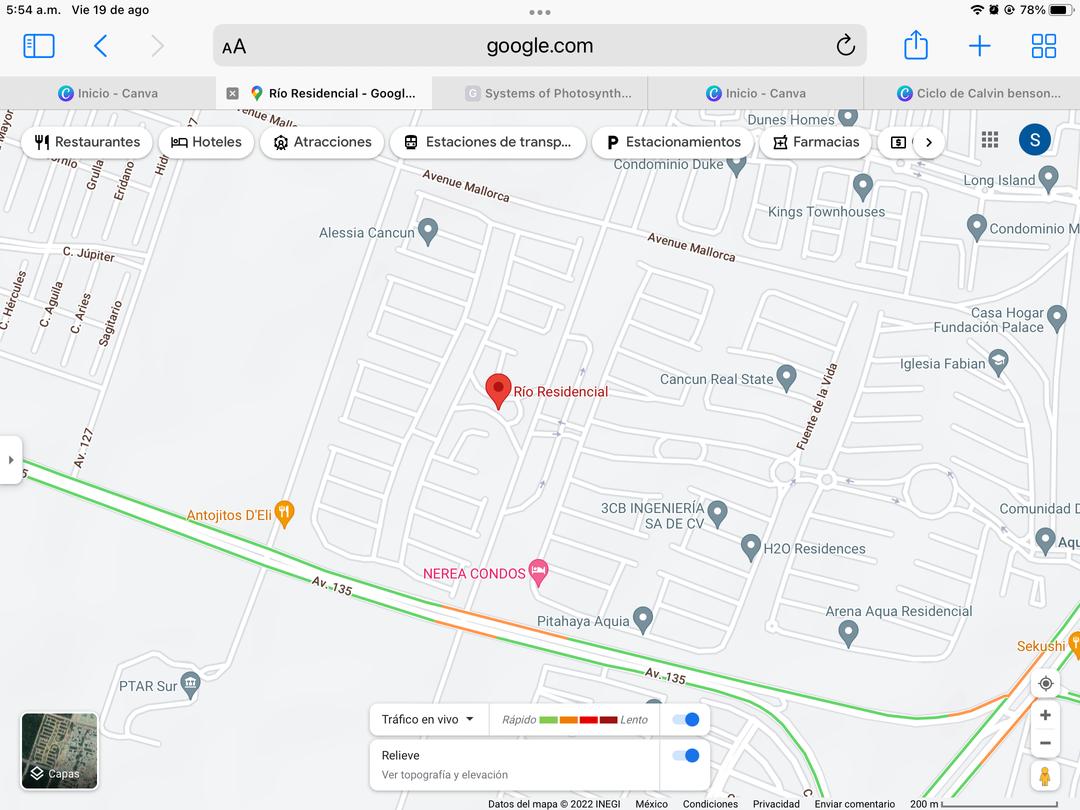Viewport: 1080px width, 810px height.
Task: Open the Condiciones link in the footer
Action: tap(710, 804)
